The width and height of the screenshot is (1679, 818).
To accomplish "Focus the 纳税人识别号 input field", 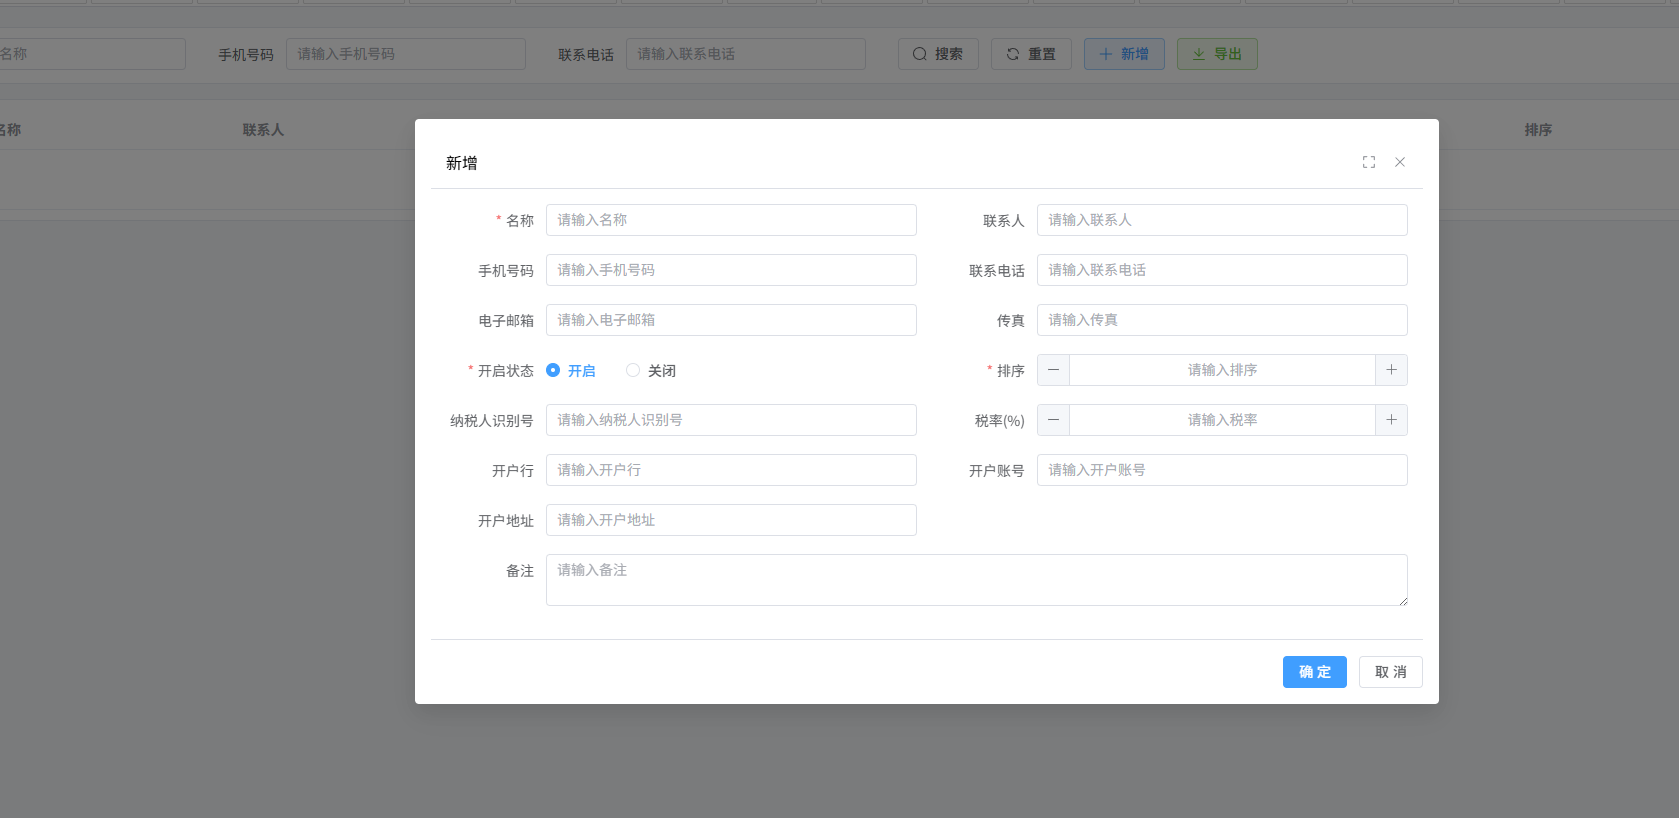I will coord(731,420).
